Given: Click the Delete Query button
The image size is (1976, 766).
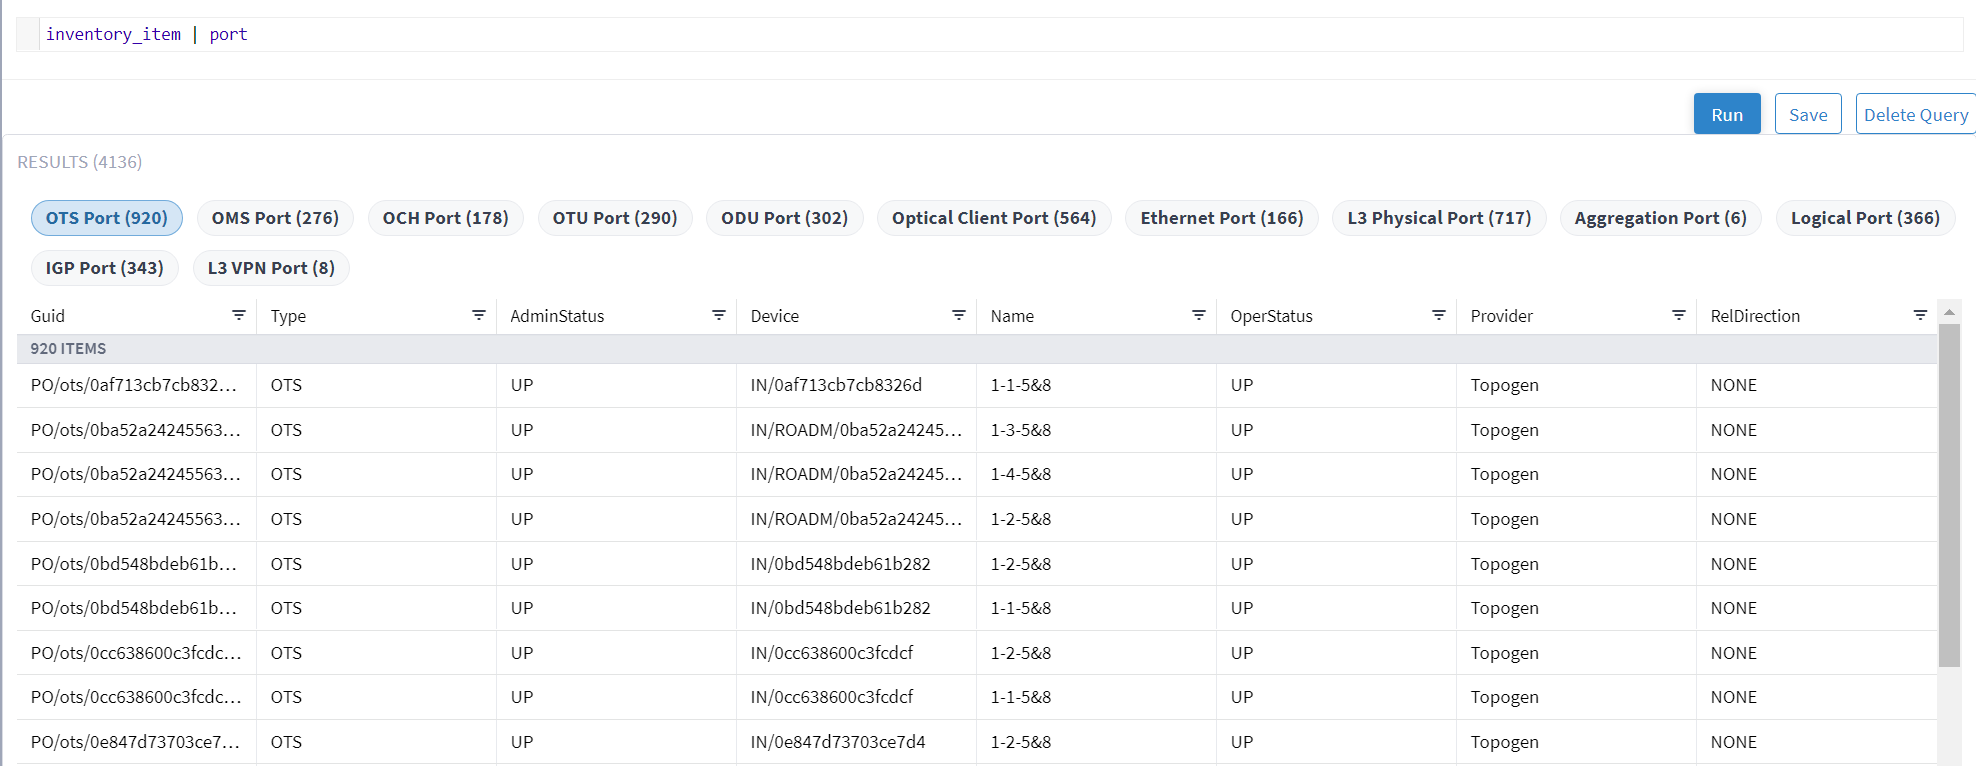Looking at the screenshot, I should click(1916, 114).
